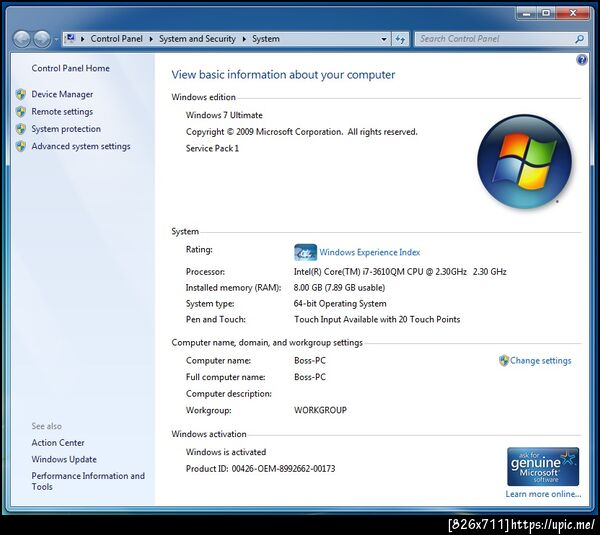
Task: Click 'View basic information about your computer' heading
Action: point(283,75)
